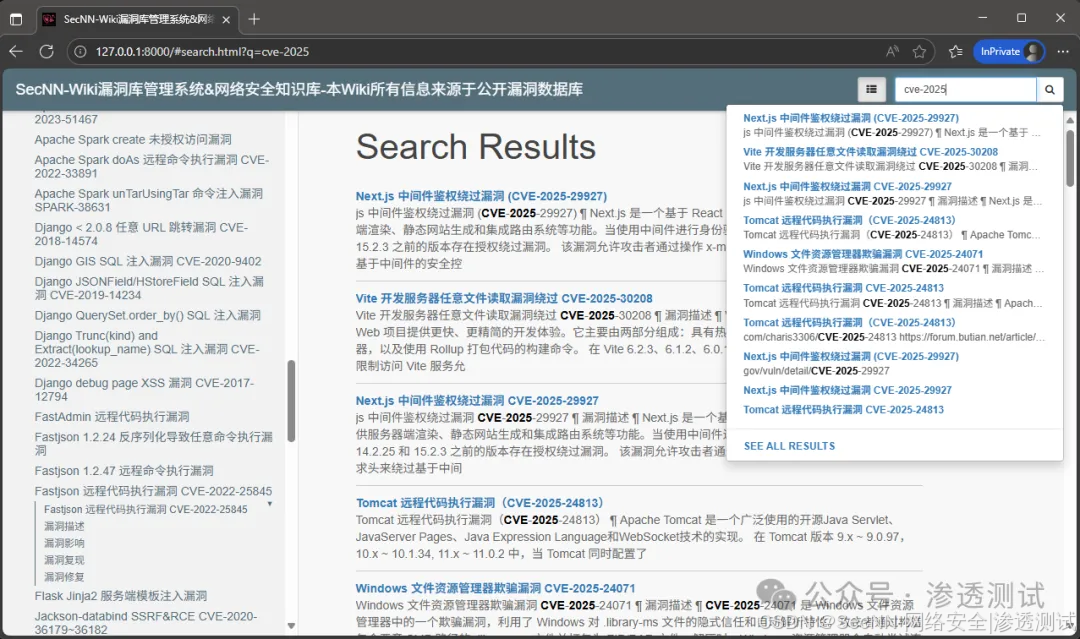1080x639 pixels.
Task: Open sidebar item Apache Spark create 未授权访问漏洞
Action: click(x=133, y=140)
